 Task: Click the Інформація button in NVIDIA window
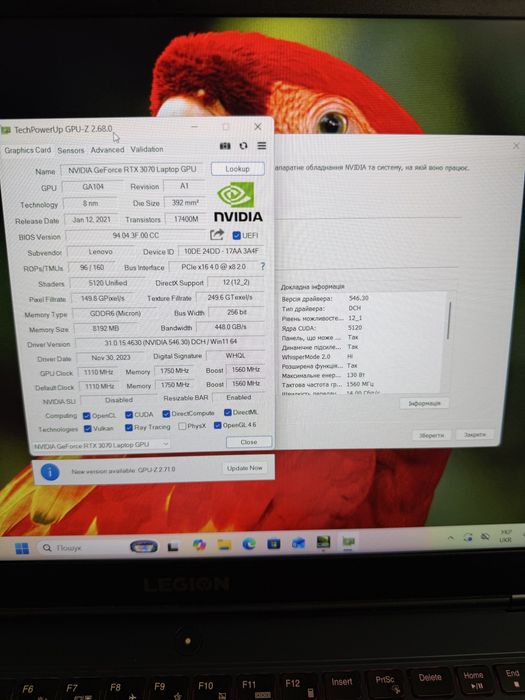coord(424,403)
